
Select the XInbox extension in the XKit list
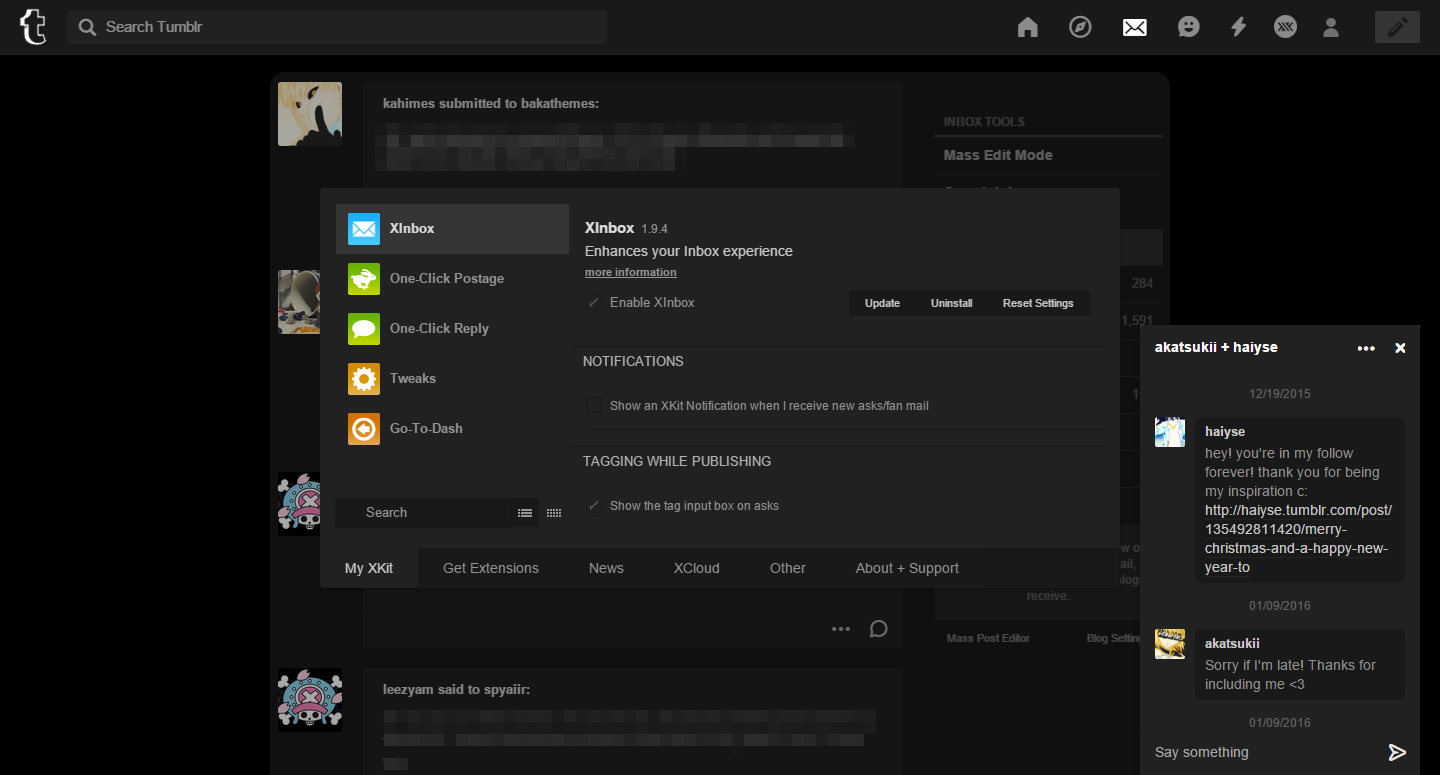[x=452, y=229]
